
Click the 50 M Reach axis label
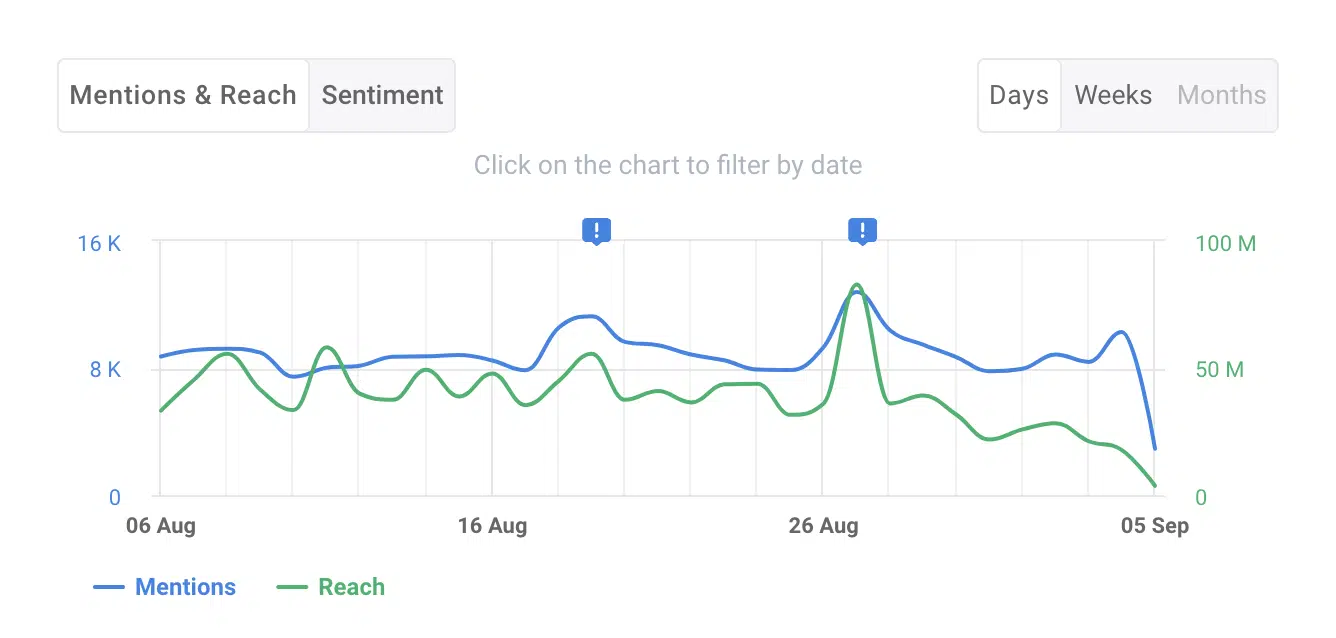coord(1219,370)
